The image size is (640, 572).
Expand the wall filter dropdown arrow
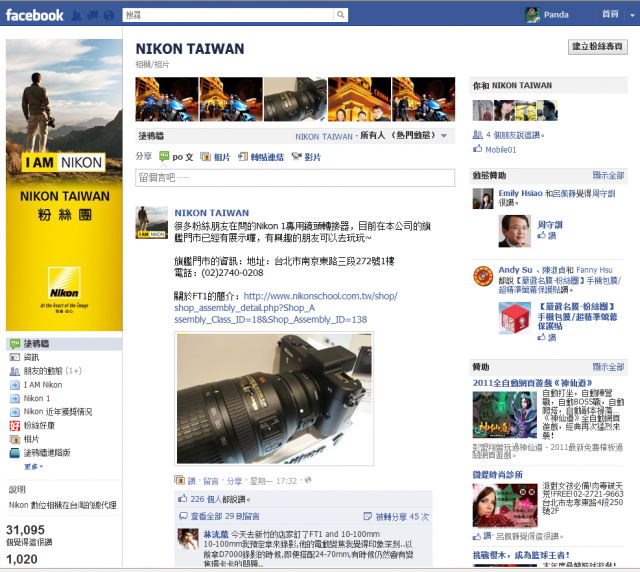[x=444, y=136]
